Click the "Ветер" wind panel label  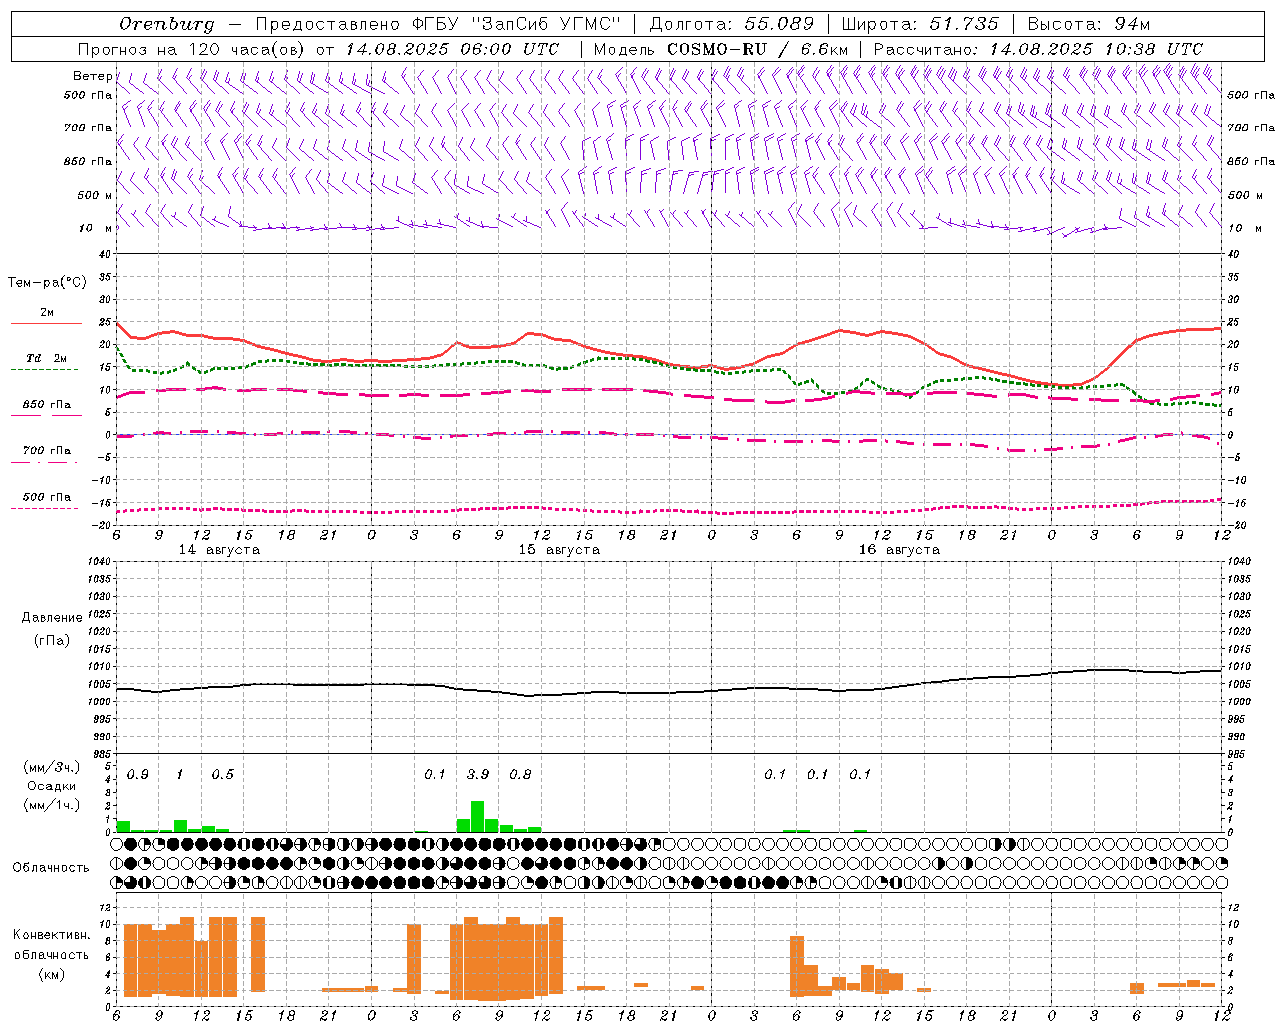pos(92,76)
